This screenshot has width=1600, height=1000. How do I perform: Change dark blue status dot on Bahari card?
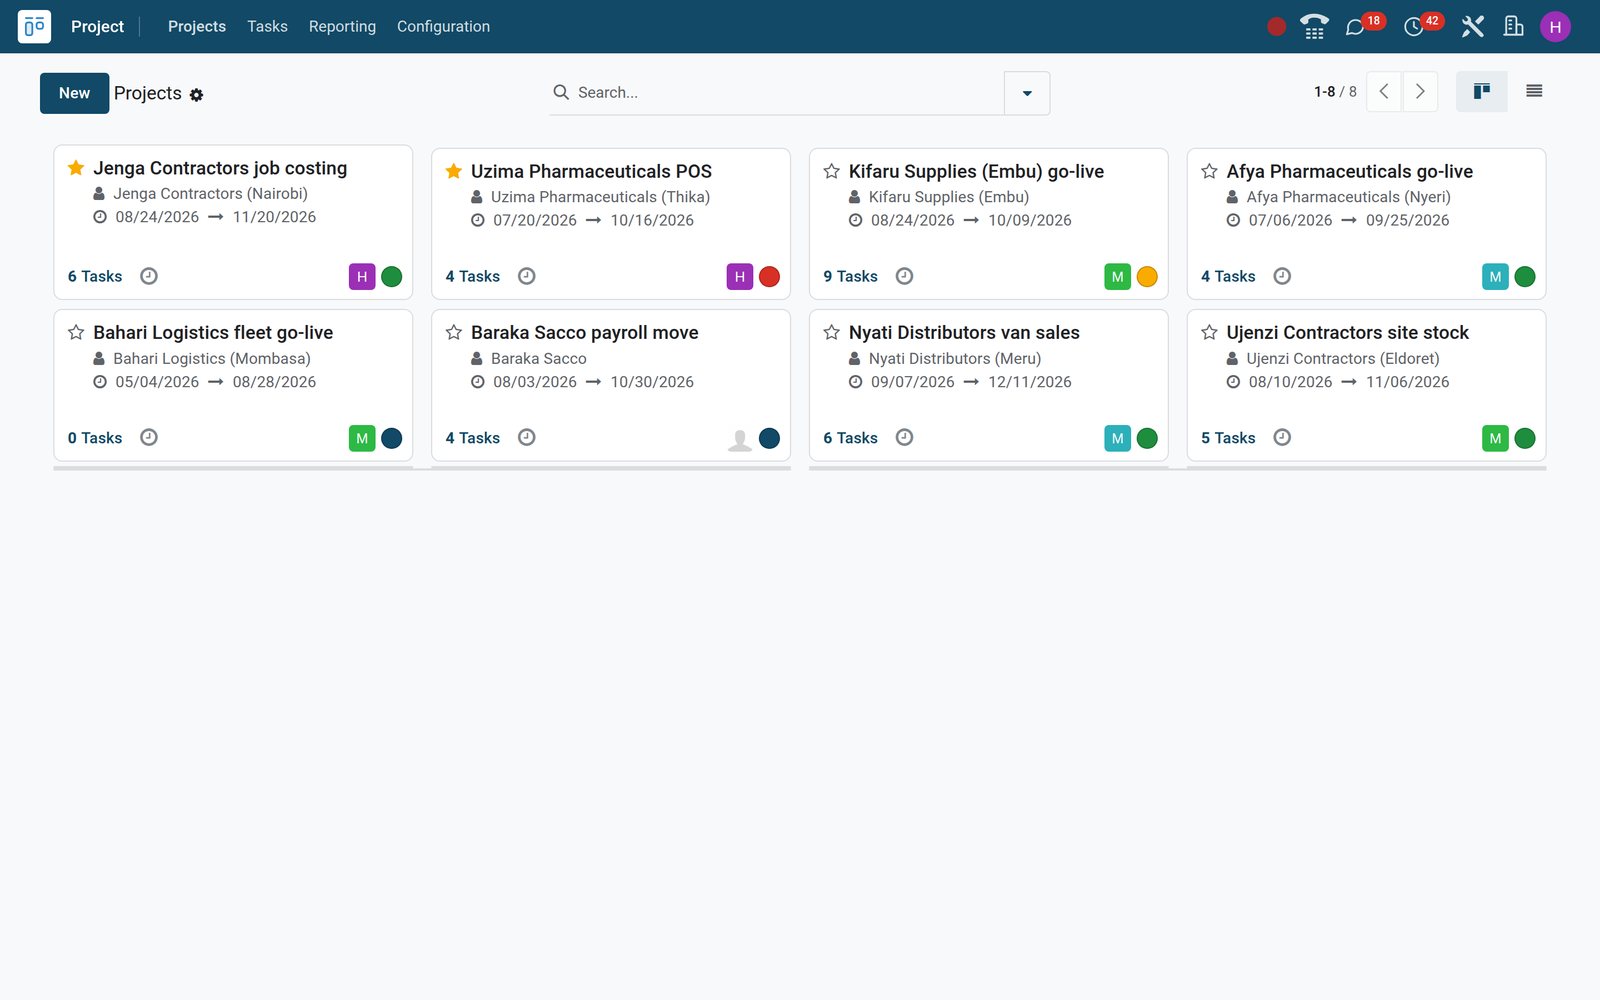(392, 438)
